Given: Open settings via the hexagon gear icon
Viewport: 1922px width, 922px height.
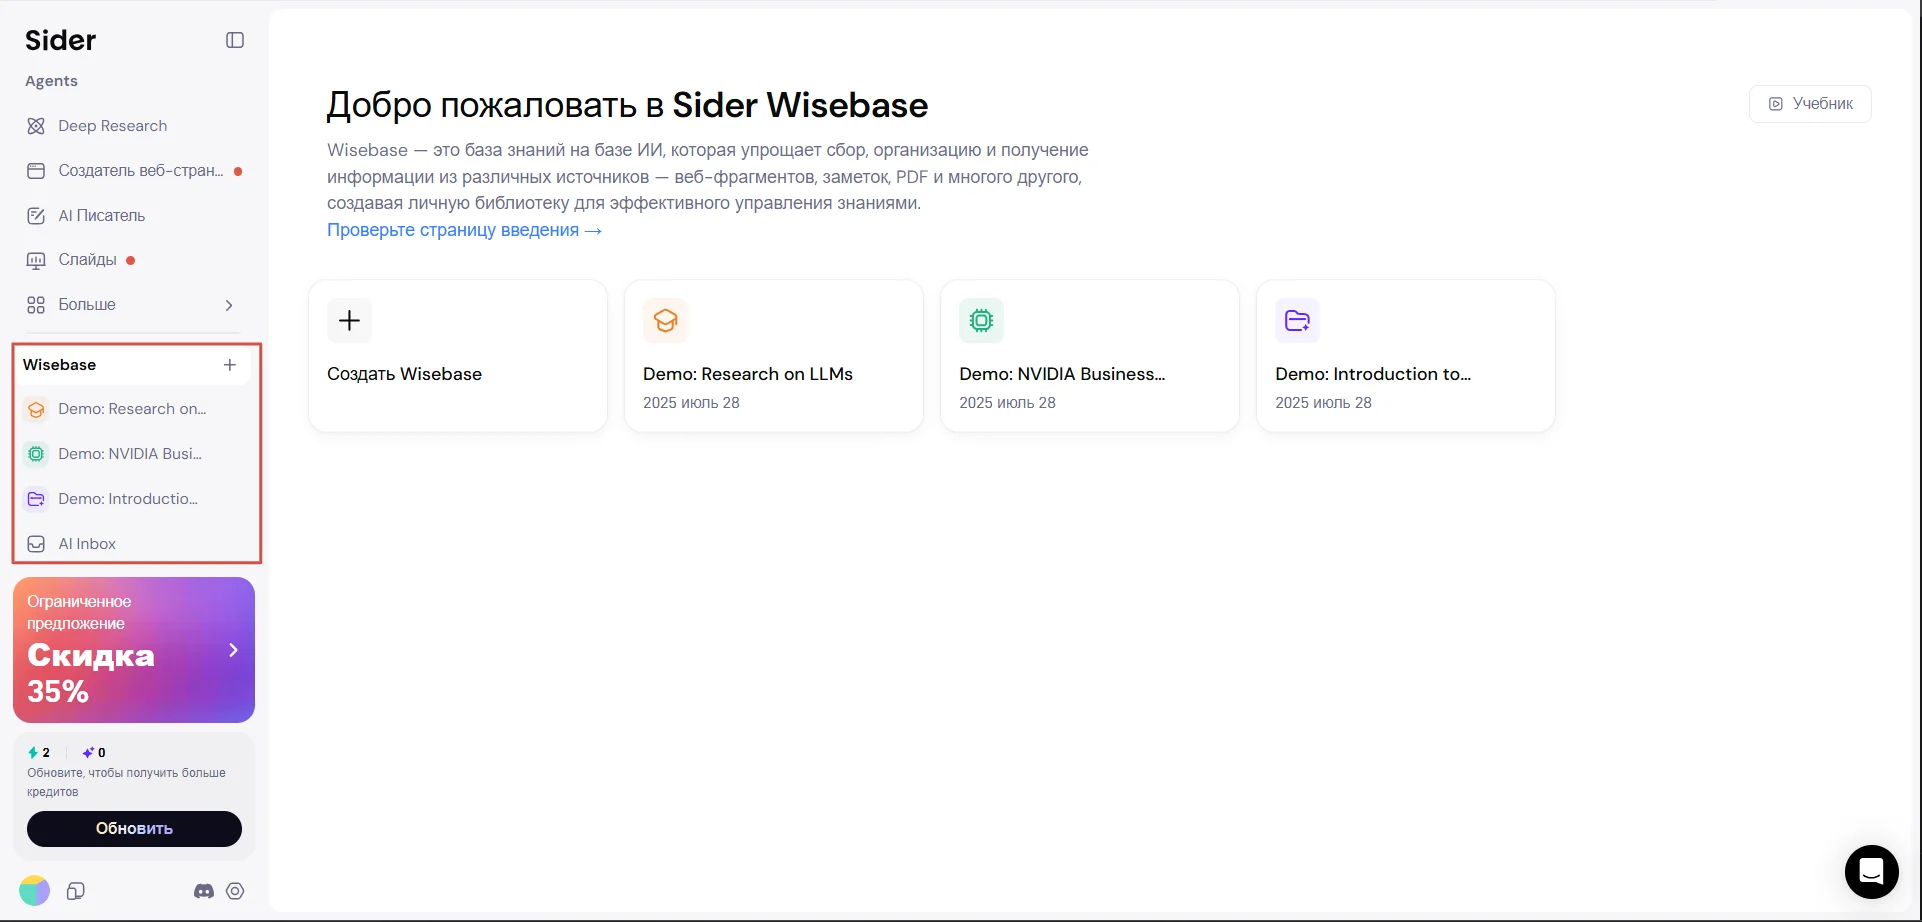Looking at the screenshot, I should coord(235,891).
